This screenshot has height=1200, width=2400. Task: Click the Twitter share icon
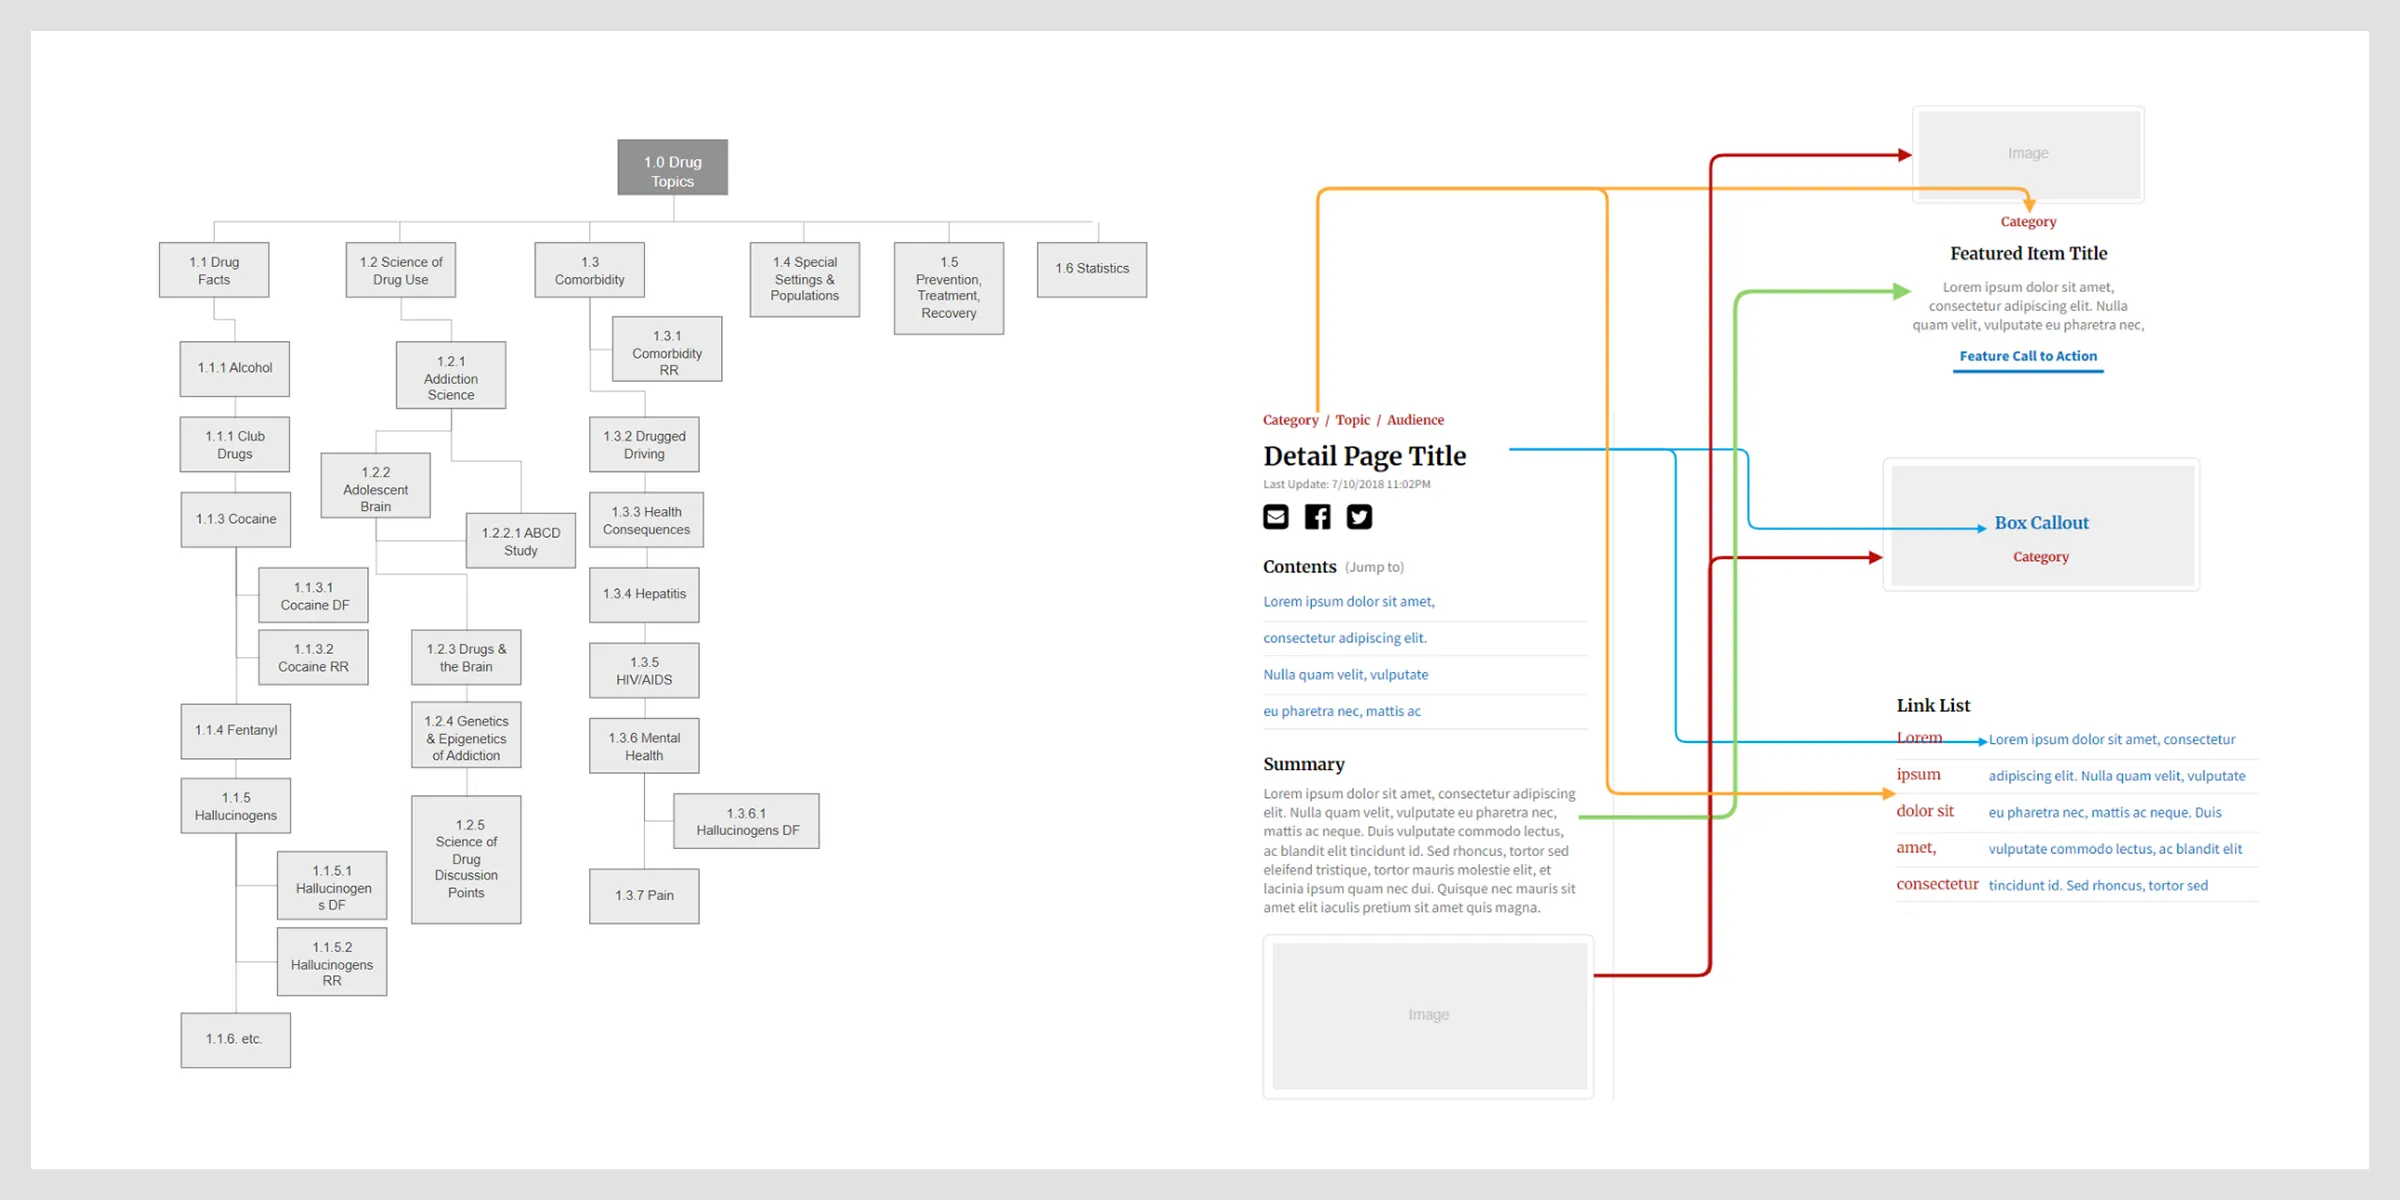click(x=1359, y=517)
